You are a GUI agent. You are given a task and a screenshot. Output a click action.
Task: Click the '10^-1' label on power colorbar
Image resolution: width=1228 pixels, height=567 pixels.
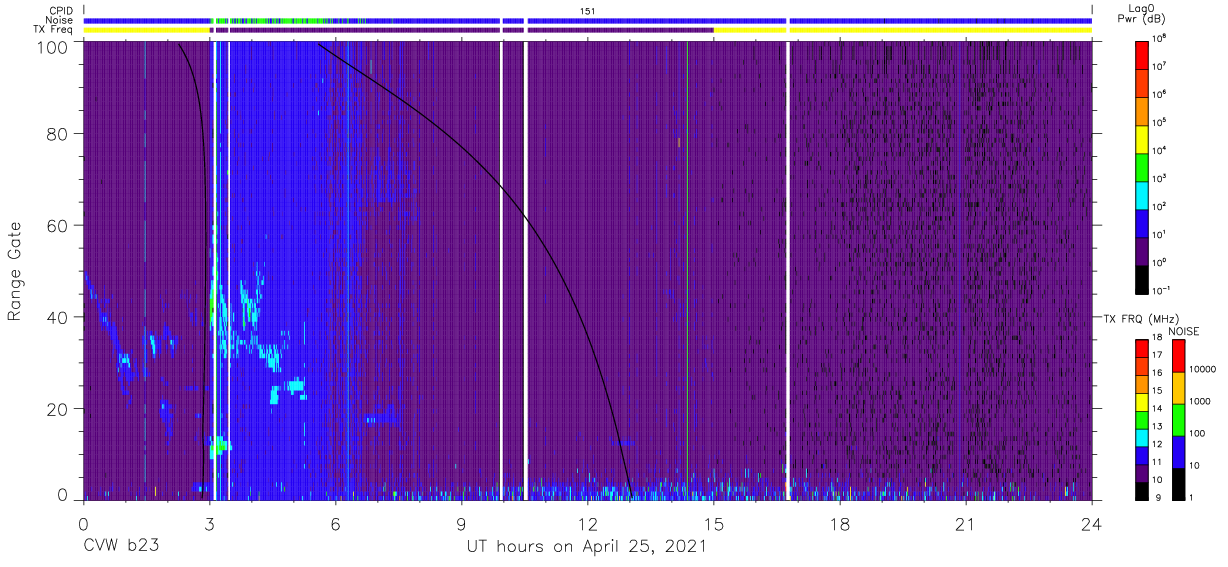click(1161, 290)
